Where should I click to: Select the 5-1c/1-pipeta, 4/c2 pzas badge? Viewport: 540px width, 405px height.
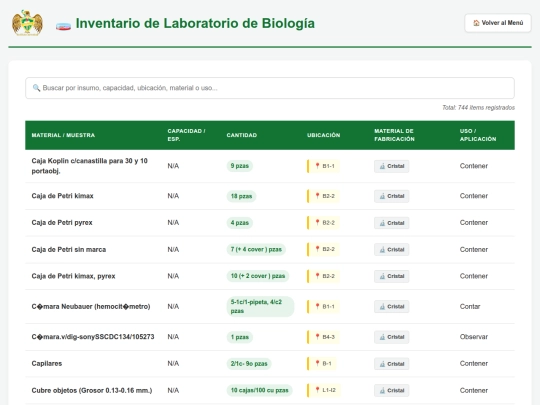[260, 307]
